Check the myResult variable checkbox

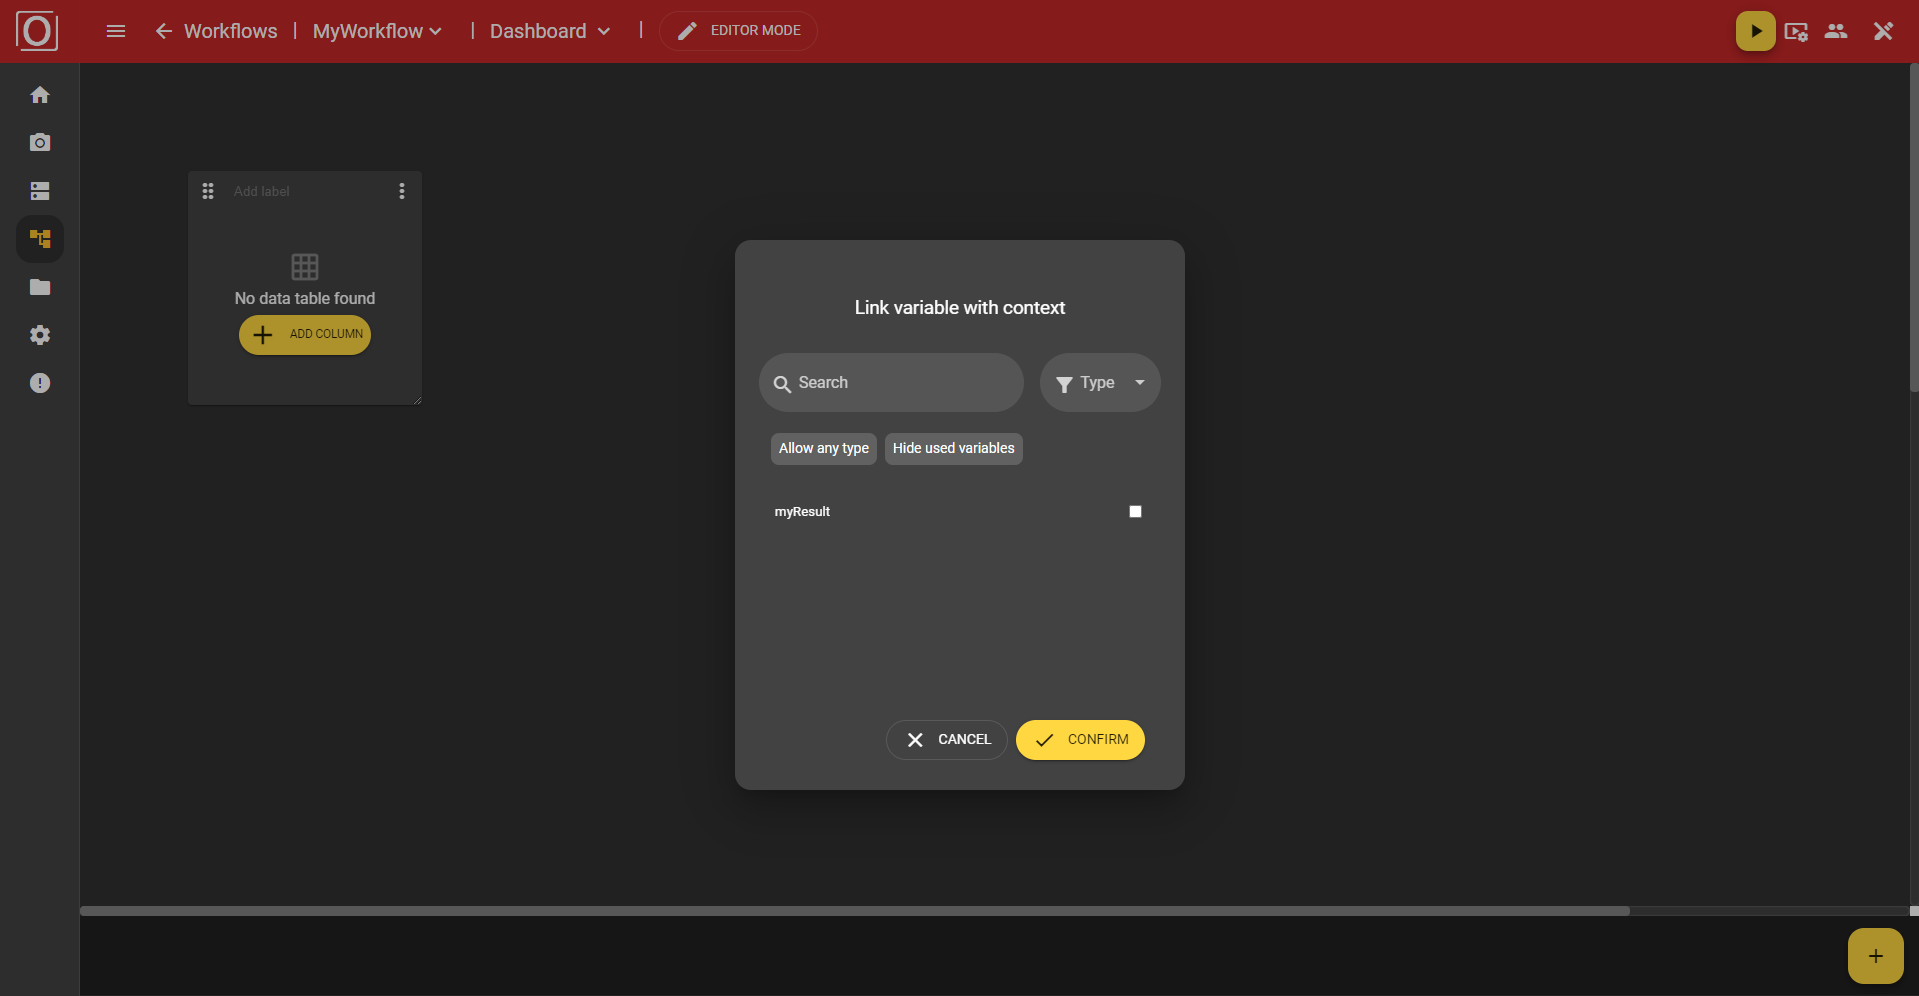pos(1134,511)
